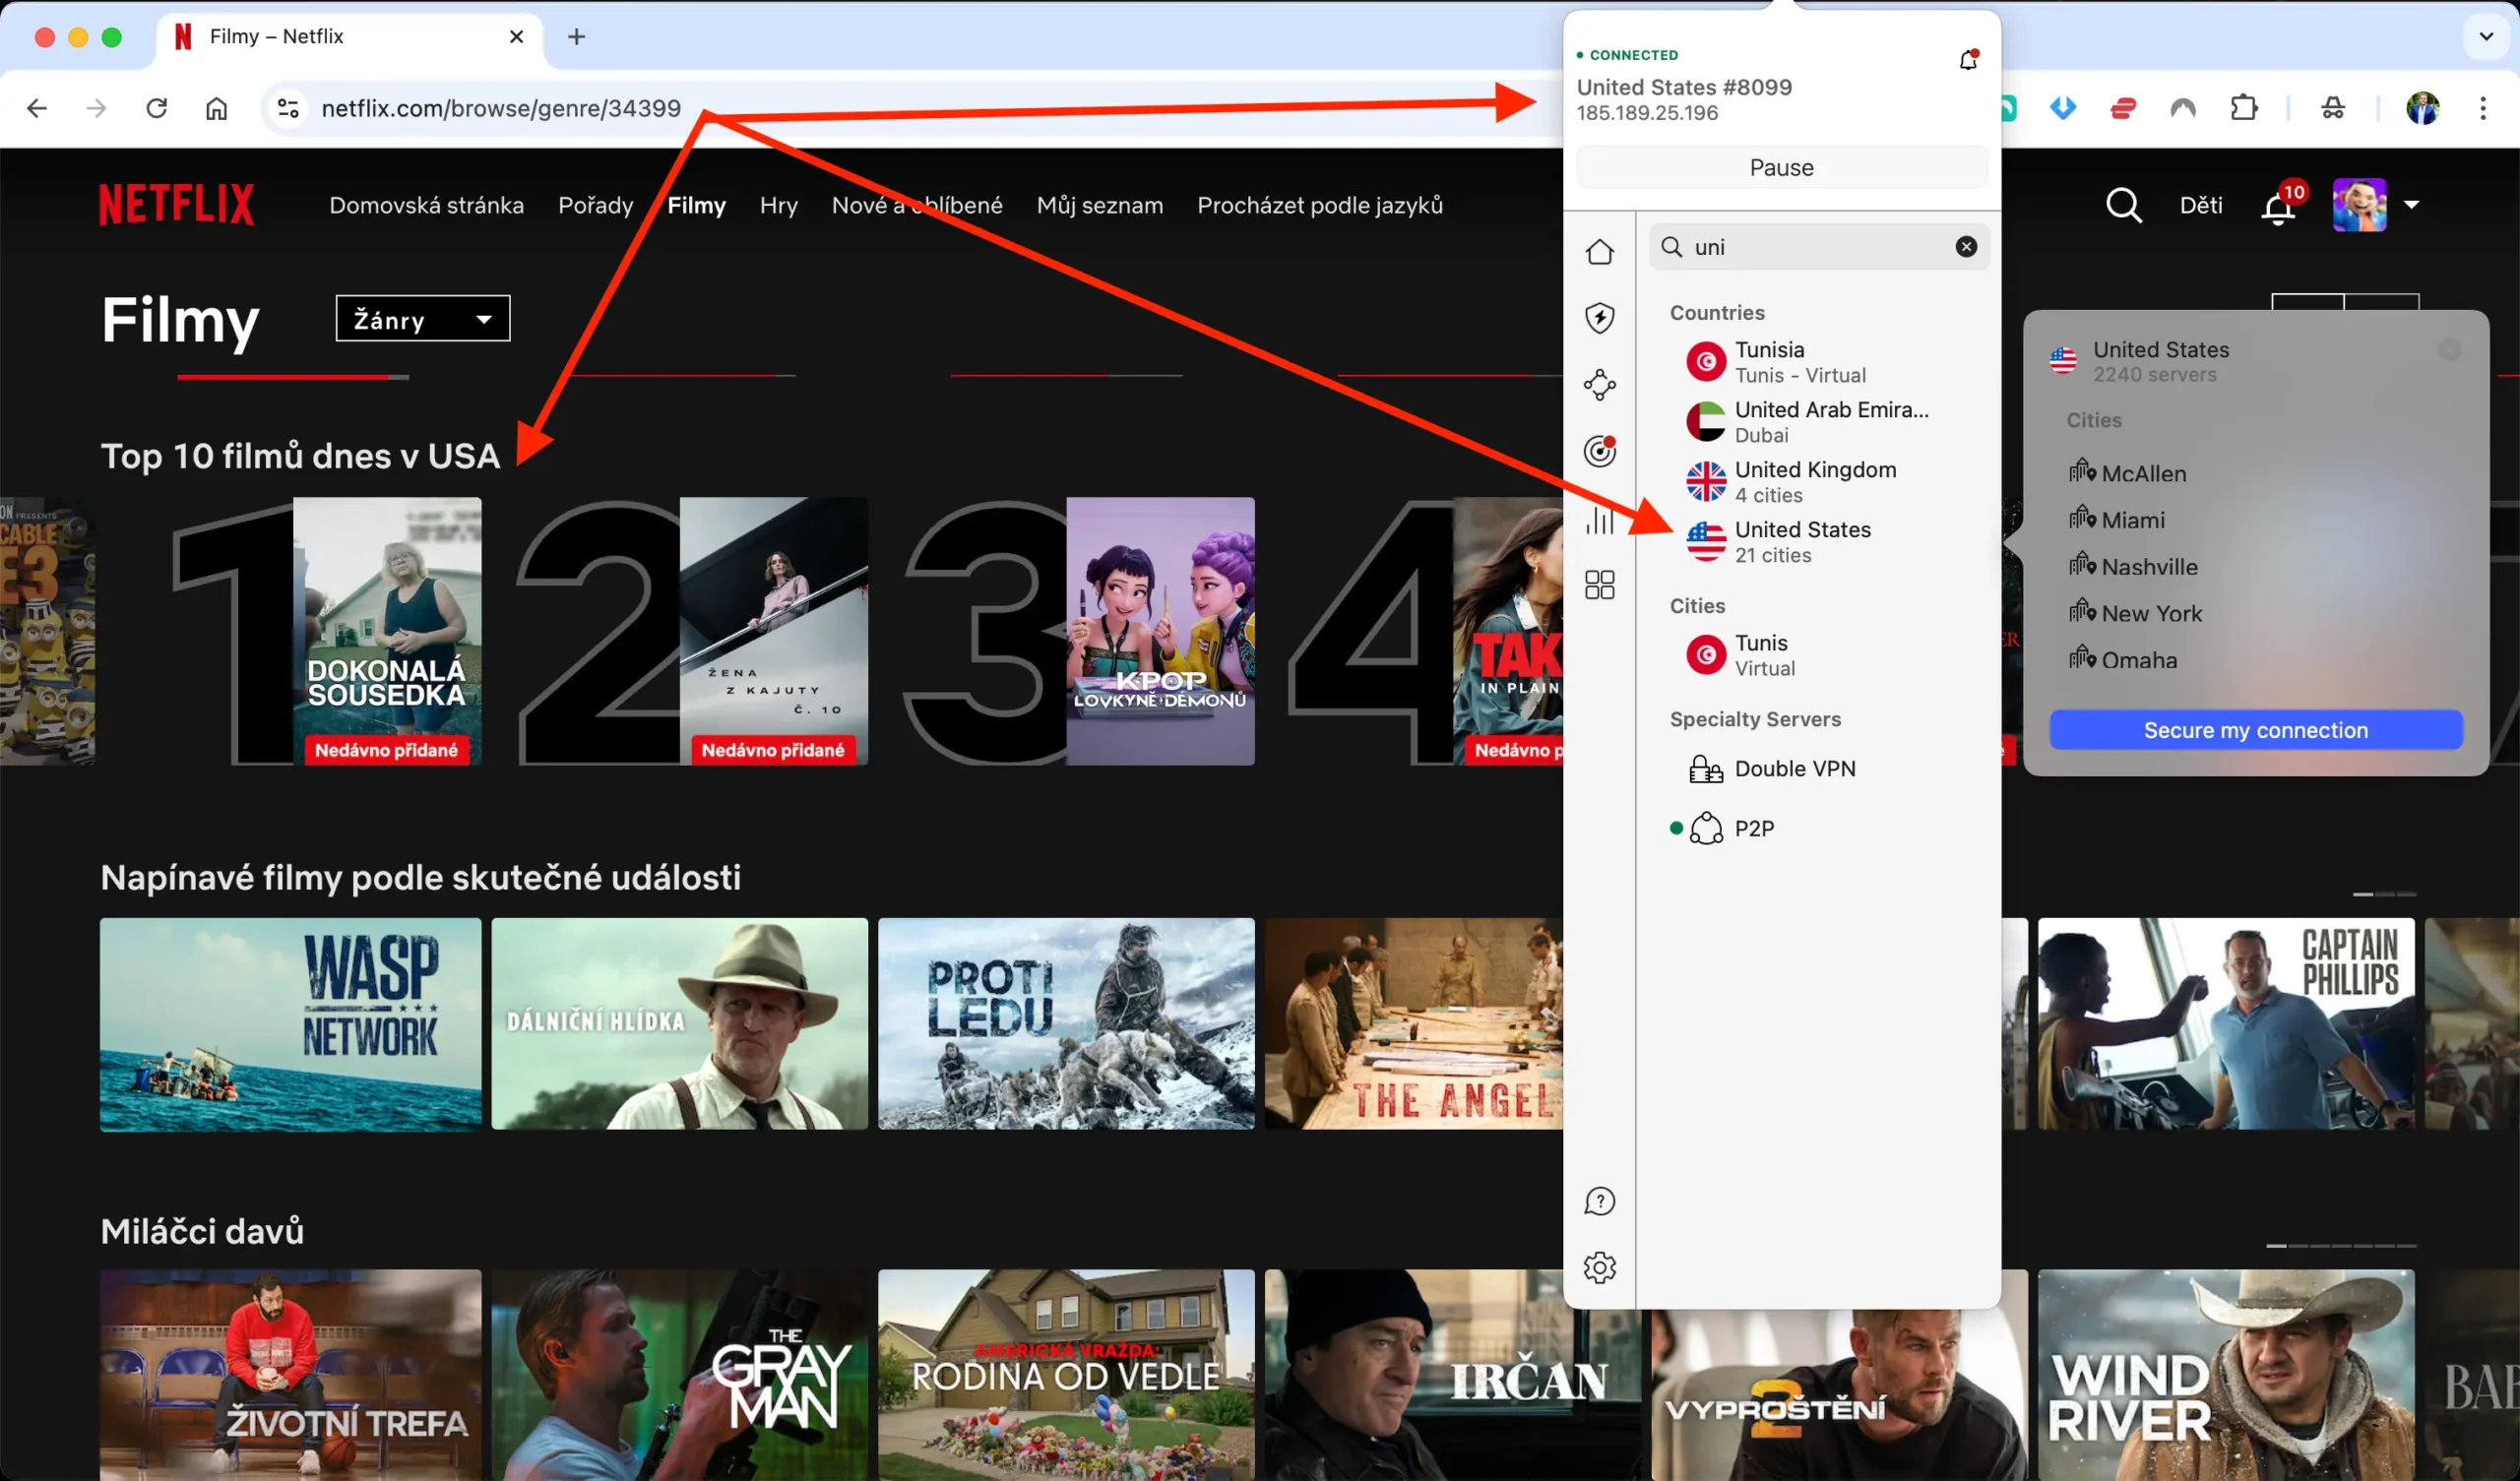Image resolution: width=2520 pixels, height=1481 pixels.
Task: Open NordVPN presets grid icon
Action: (1599, 584)
